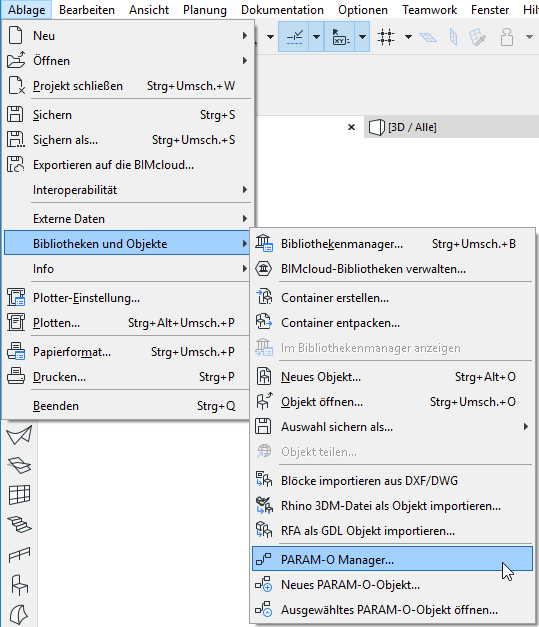539x627 pixels.
Task: Expand the Interoperabilität submenu
Action: tap(128, 190)
